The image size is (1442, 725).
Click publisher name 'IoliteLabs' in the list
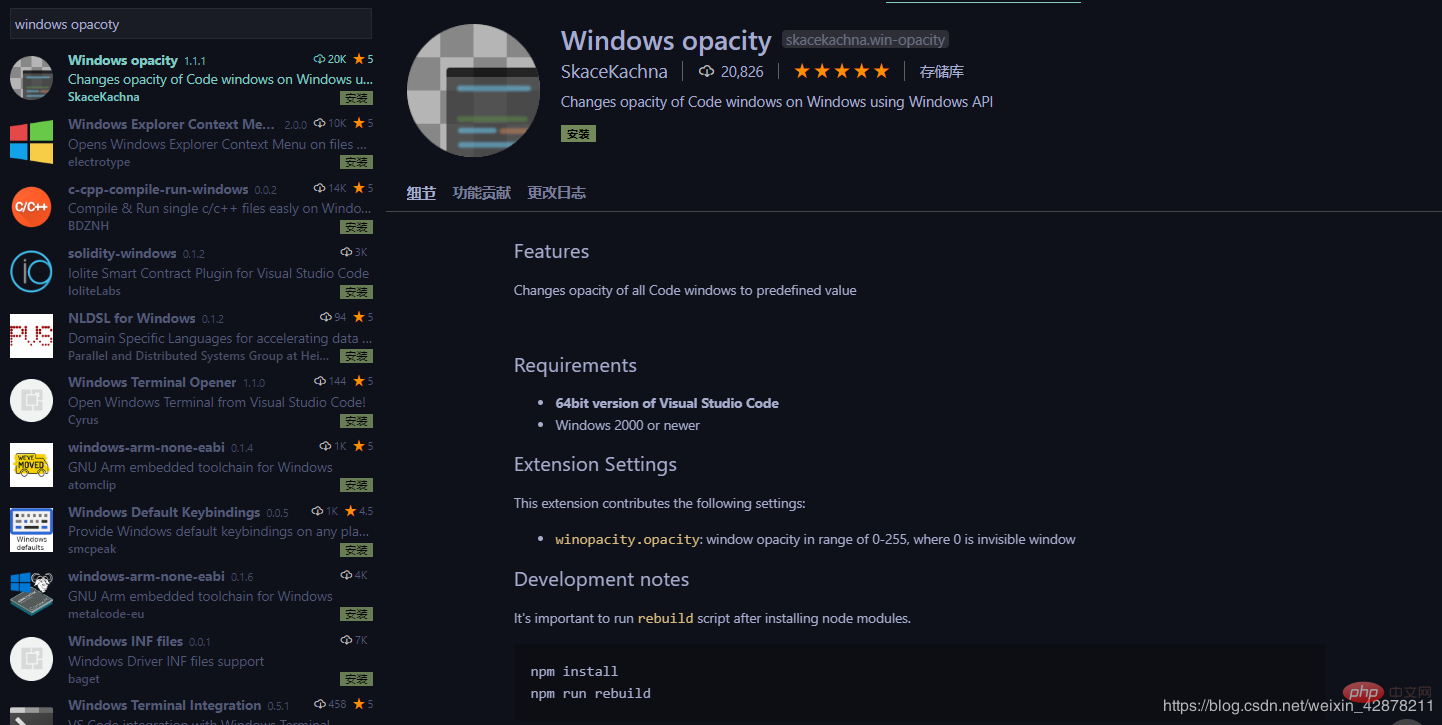click(x=95, y=291)
